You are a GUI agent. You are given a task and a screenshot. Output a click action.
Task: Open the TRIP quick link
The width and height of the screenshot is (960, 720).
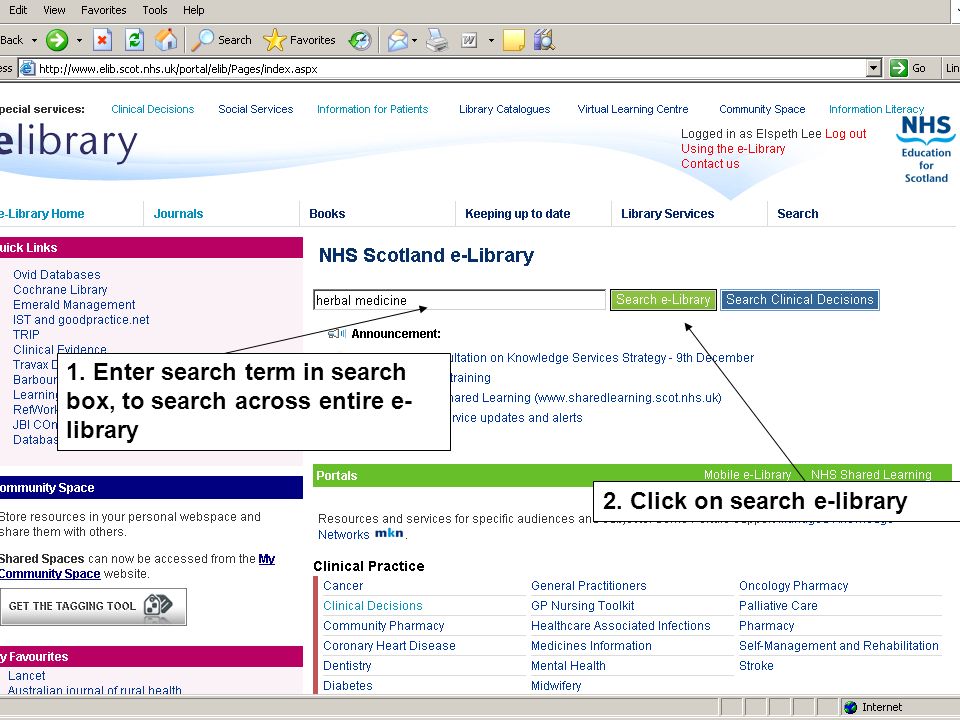[x=26, y=334]
